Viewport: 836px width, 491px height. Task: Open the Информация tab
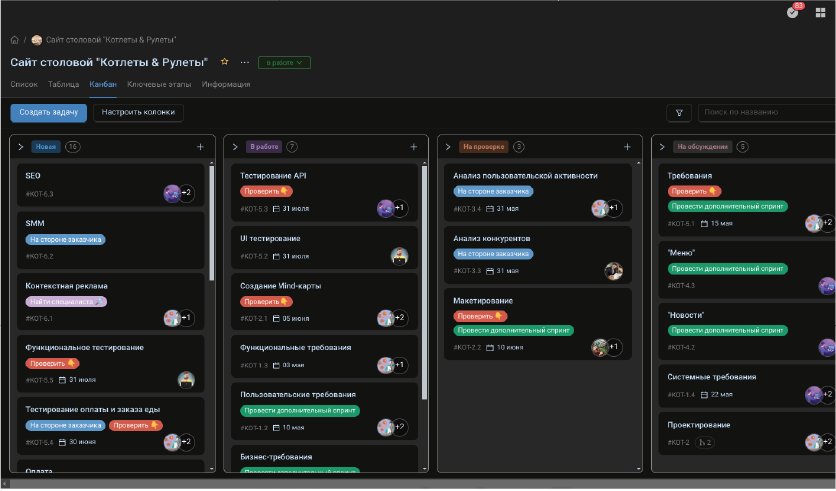pos(226,84)
